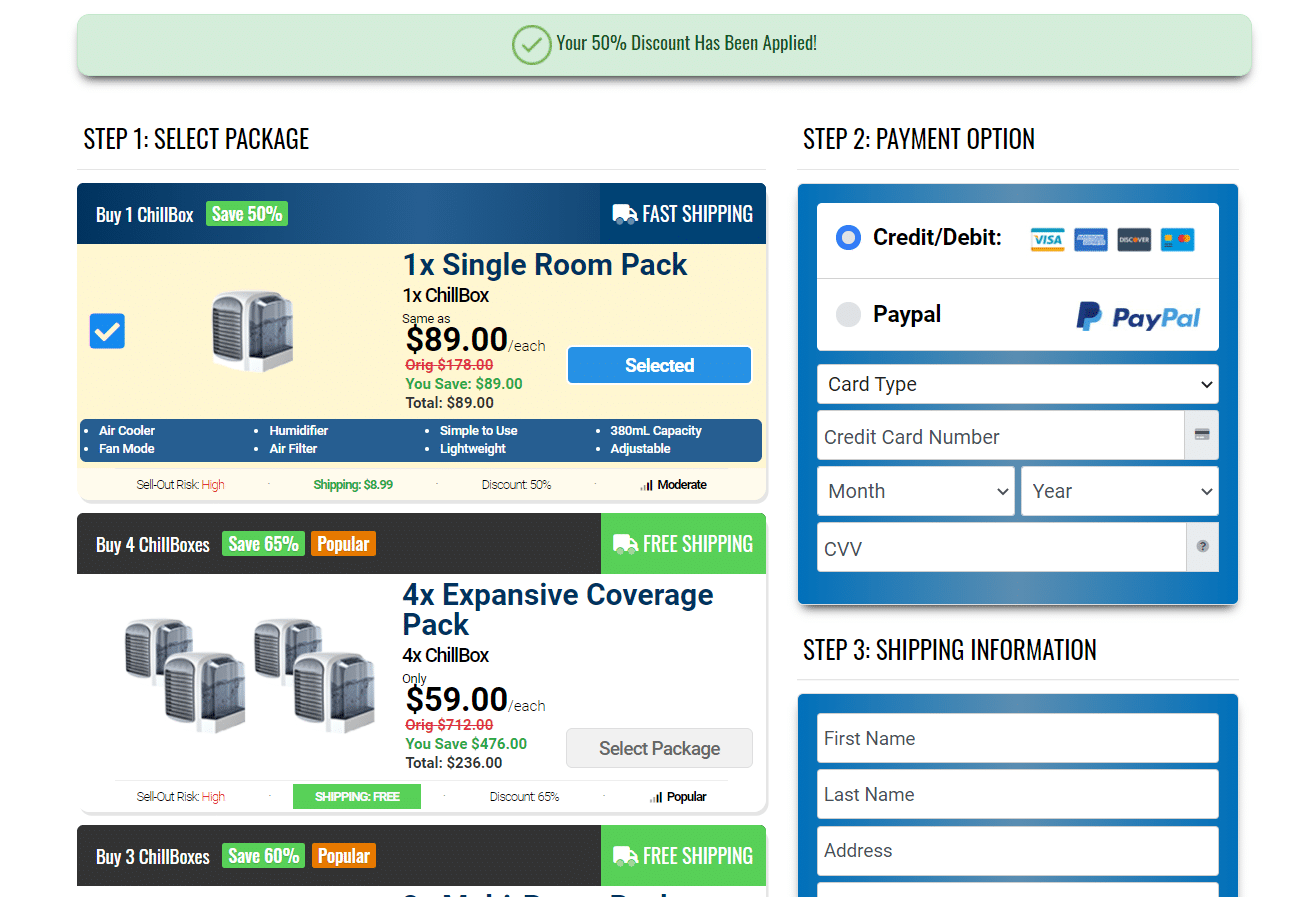
Task: Click 'You Save $476.00' text
Action: coord(466,744)
